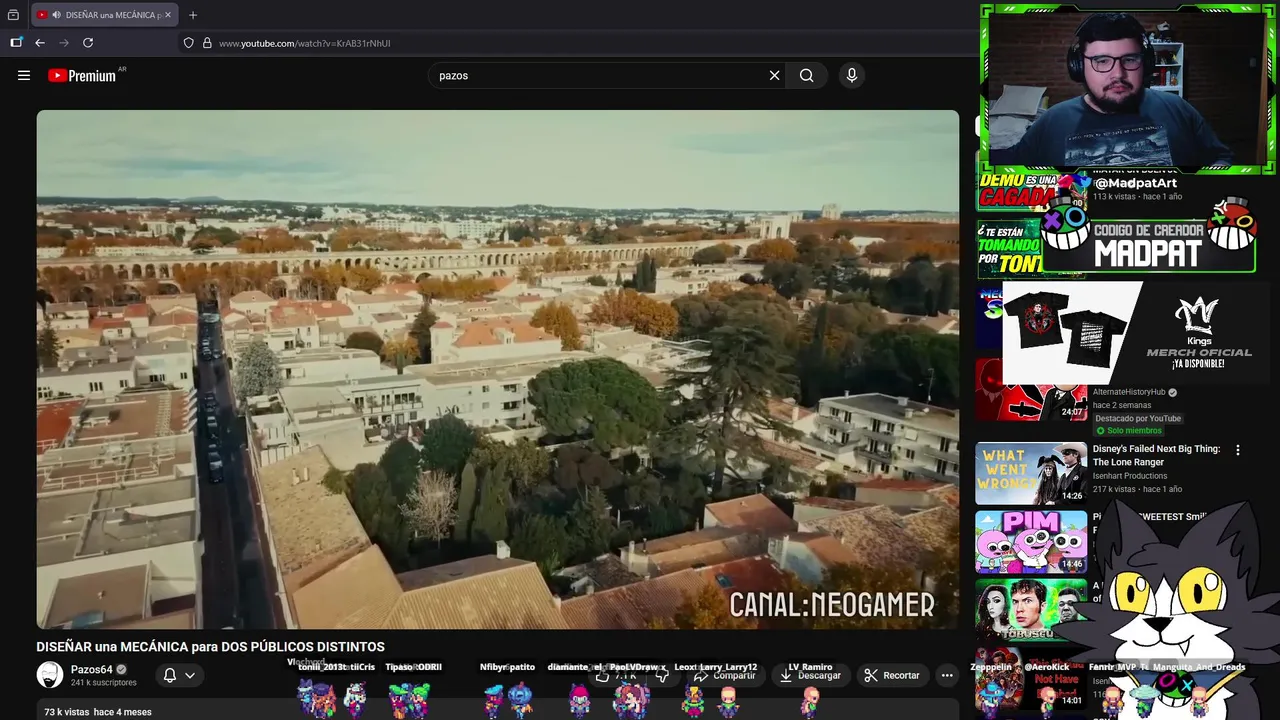This screenshot has width=1280, height=720.
Task: Click the browser forward arrow
Action: point(64,43)
